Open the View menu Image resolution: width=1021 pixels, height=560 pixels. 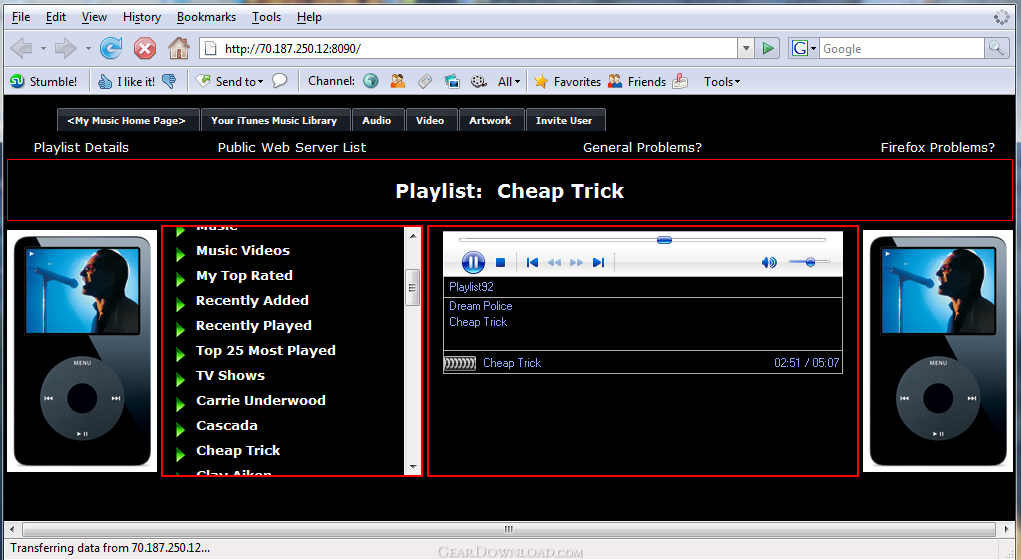[94, 17]
